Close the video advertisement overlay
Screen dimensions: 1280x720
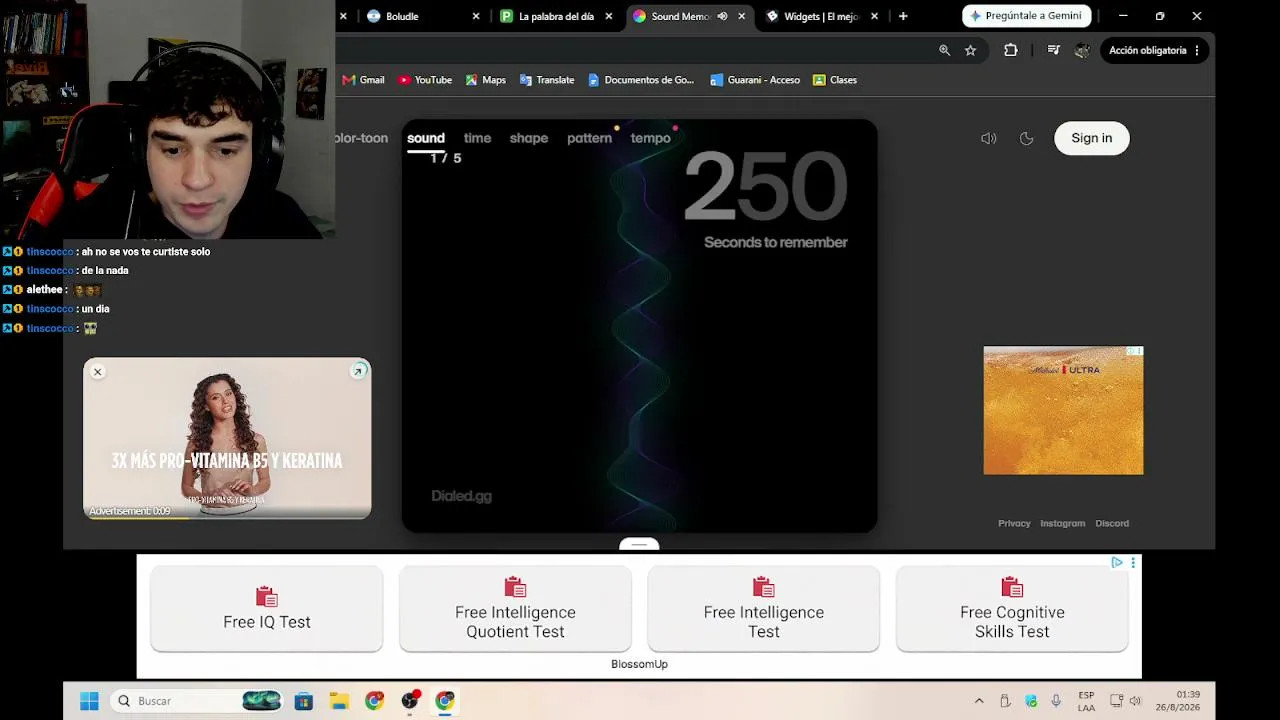97,372
